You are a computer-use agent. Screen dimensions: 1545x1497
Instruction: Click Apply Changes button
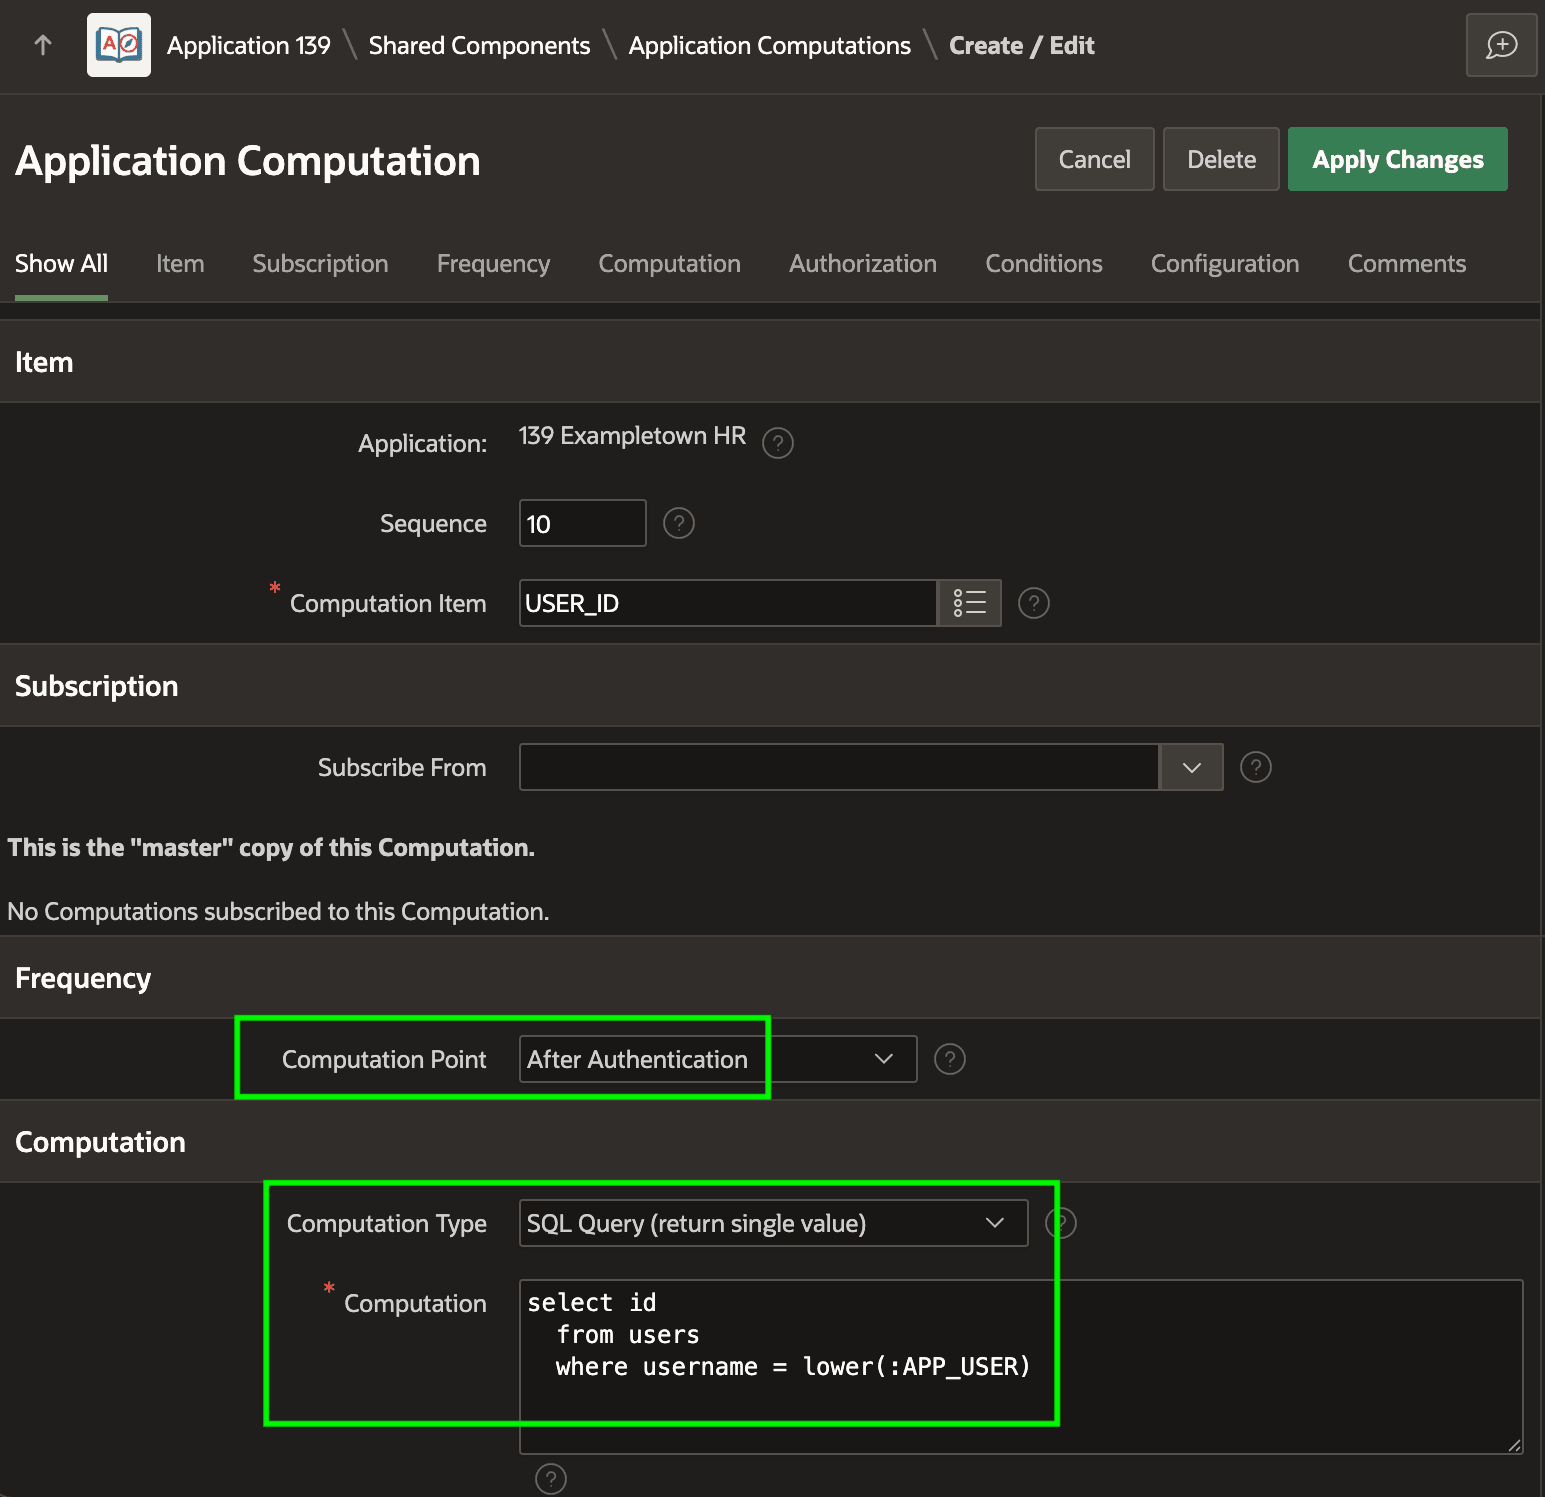1398,159
